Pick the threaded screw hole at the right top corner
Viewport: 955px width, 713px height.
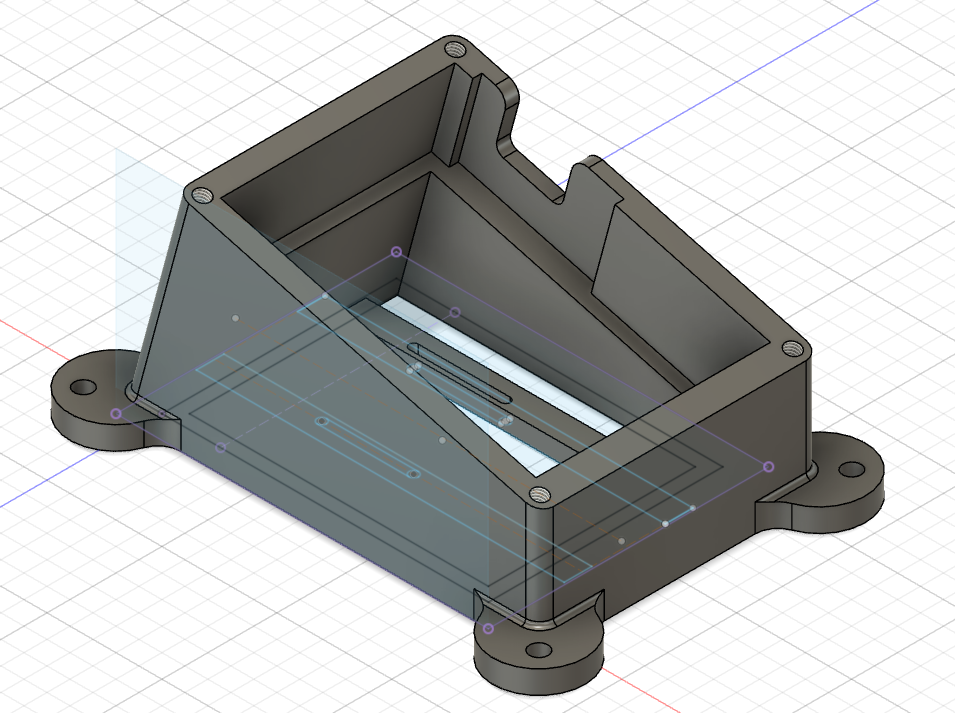[792, 349]
